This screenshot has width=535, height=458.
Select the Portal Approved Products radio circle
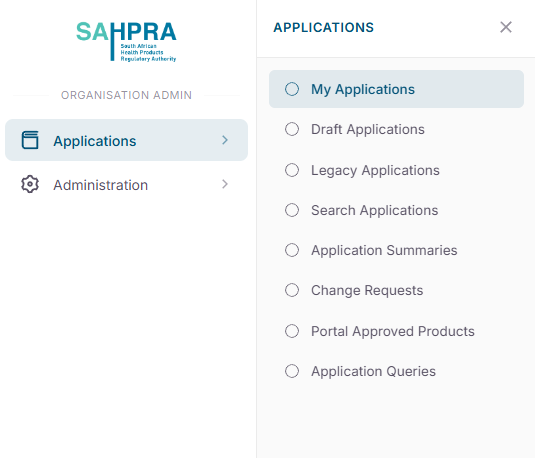pos(292,331)
